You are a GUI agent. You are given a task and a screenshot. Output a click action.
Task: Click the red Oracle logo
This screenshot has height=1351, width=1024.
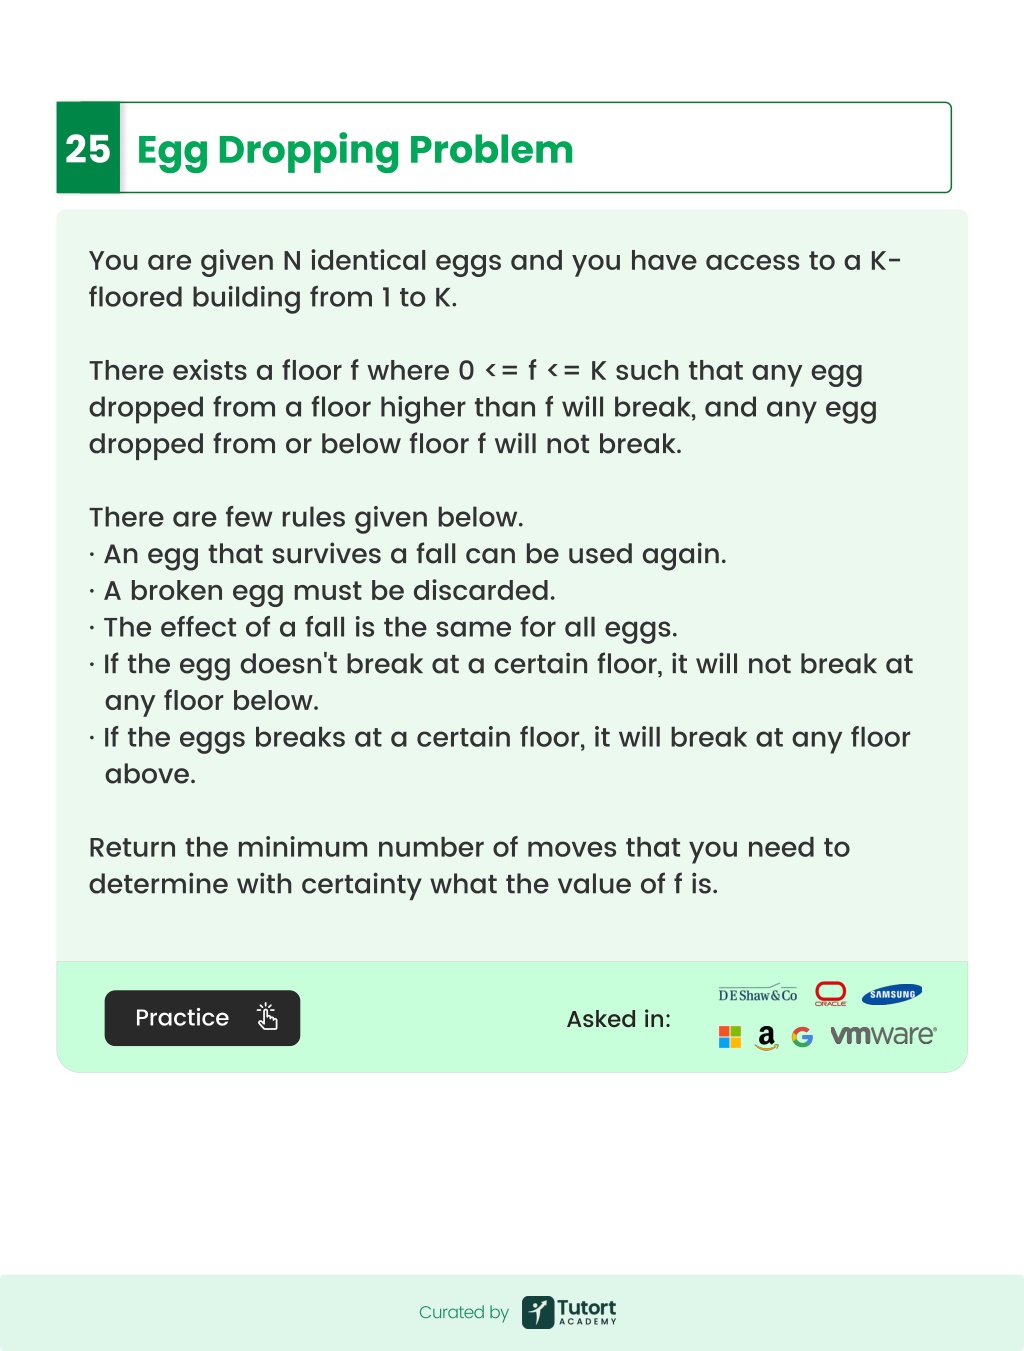click(x=831, y=993)
